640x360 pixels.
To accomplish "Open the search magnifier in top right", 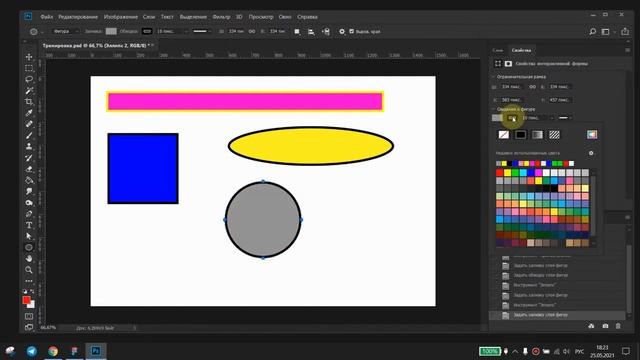I will click(593, 31).
